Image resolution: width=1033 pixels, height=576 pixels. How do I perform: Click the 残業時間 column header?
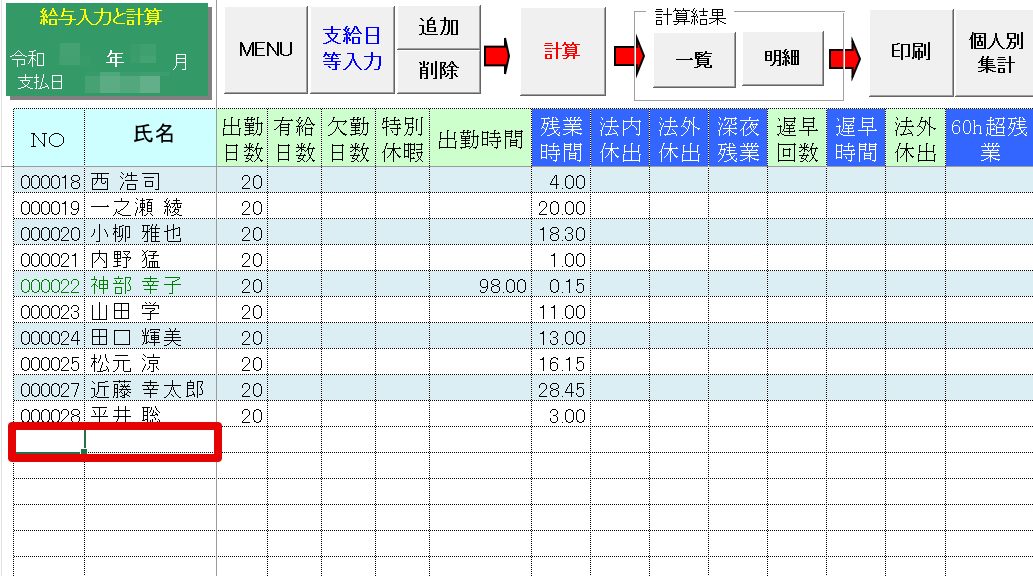click(x=561, y=139)
